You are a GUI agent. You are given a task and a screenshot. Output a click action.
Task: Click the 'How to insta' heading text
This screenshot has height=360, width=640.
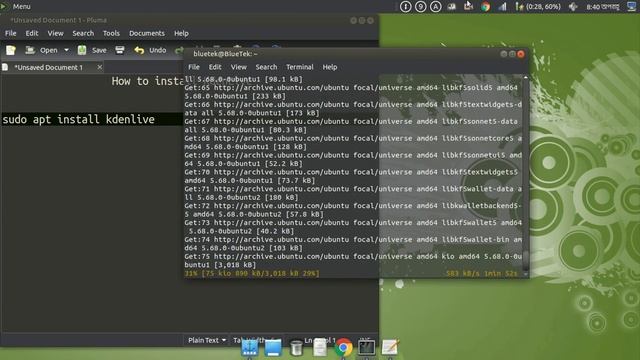click(x=148, y=81)
